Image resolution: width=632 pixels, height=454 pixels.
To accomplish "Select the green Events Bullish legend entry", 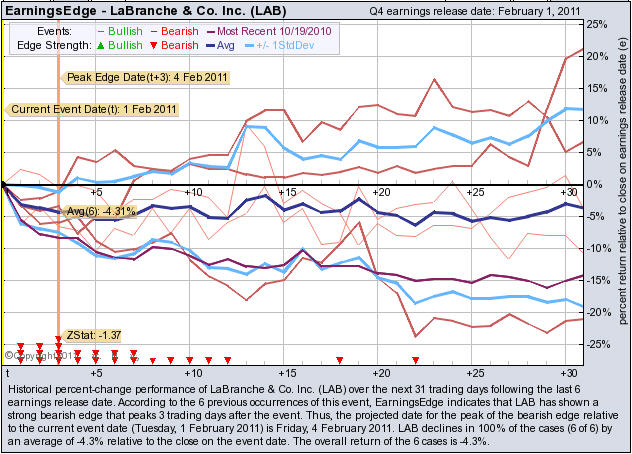I will pyautogui.click(x=118, y=30).
